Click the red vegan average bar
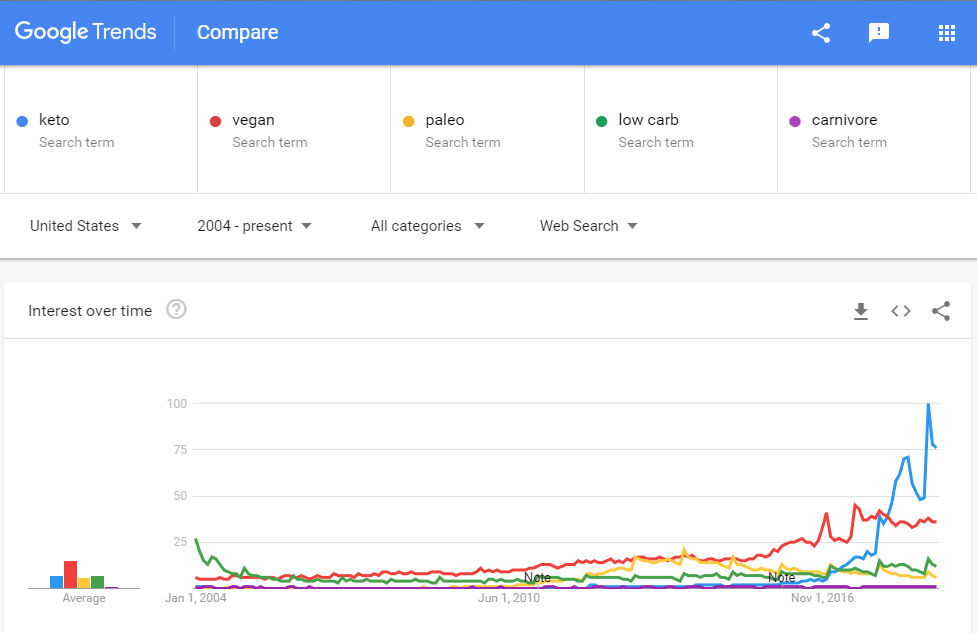Screen dimensions: 977x633 coord(70,575)
